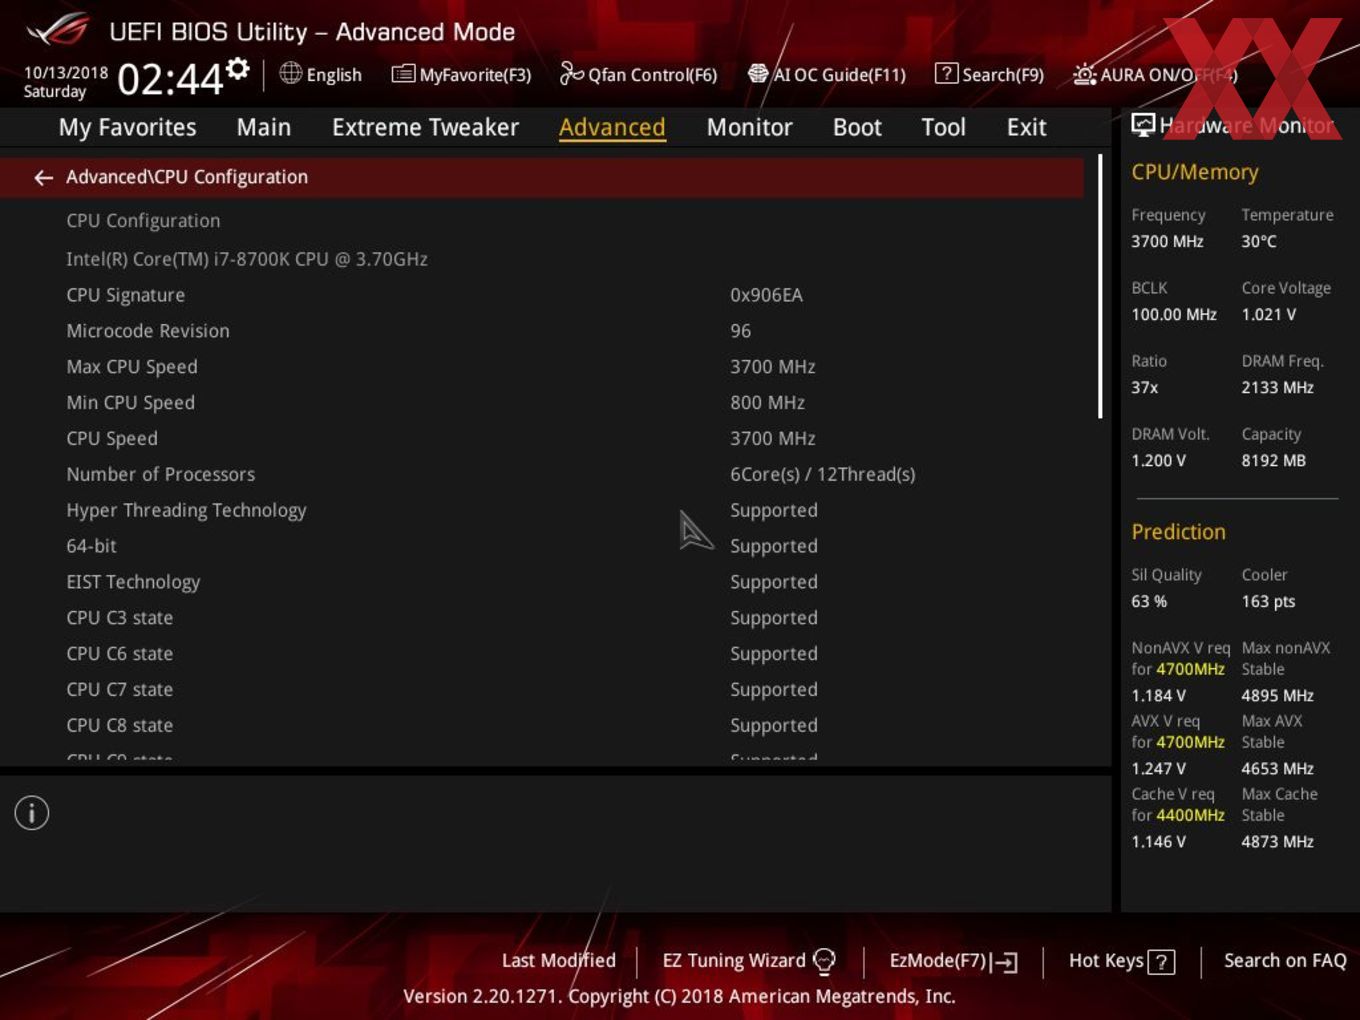
Task: Click the ROG logo
Action: coord(57,30)
